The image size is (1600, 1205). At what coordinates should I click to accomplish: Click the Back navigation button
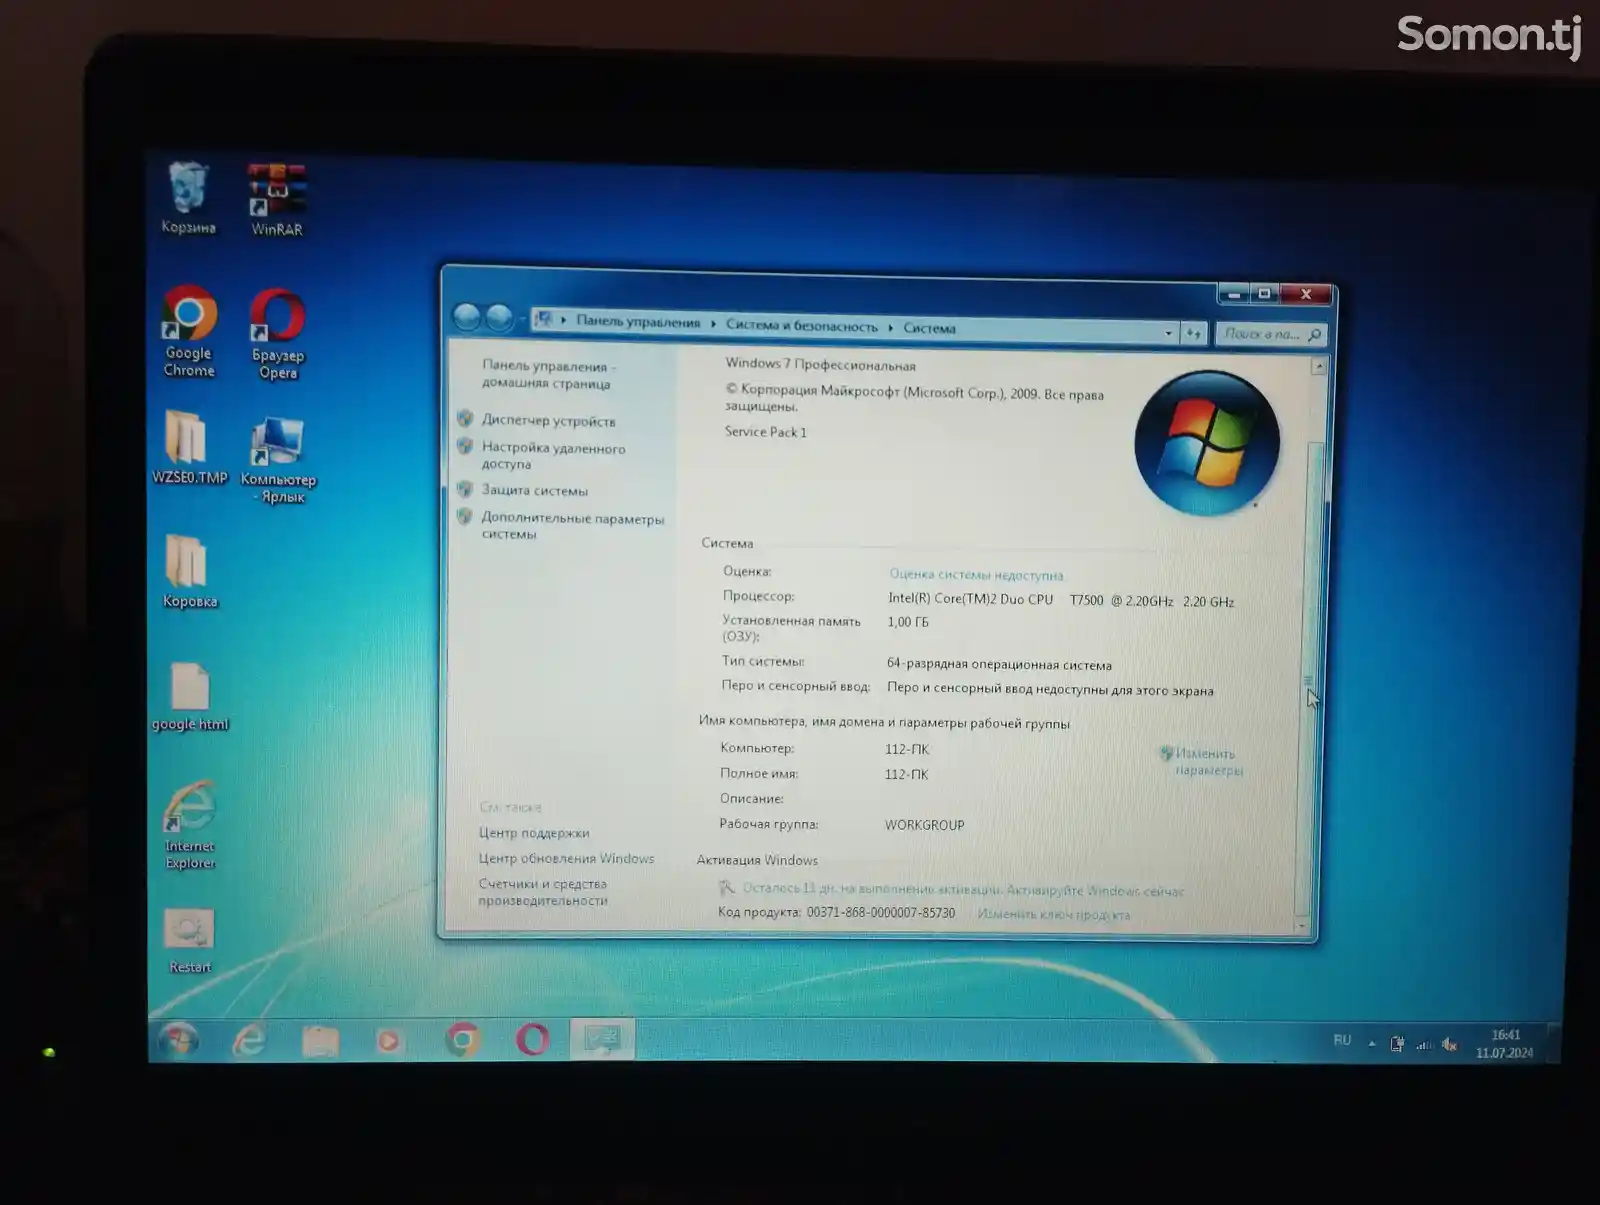[466, 317]
